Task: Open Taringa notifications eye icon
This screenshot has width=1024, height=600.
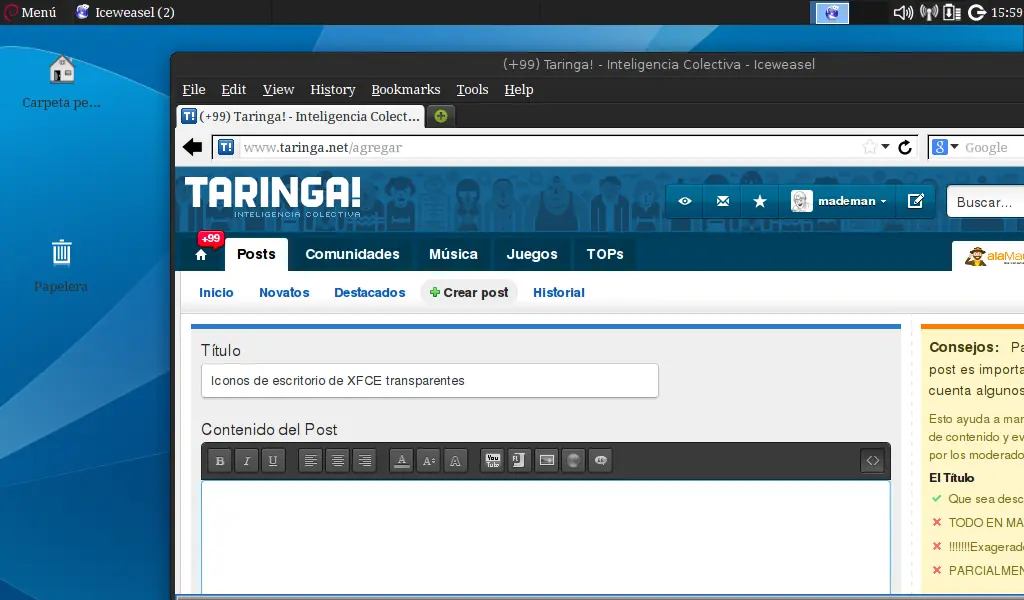Action: (684, 201)
